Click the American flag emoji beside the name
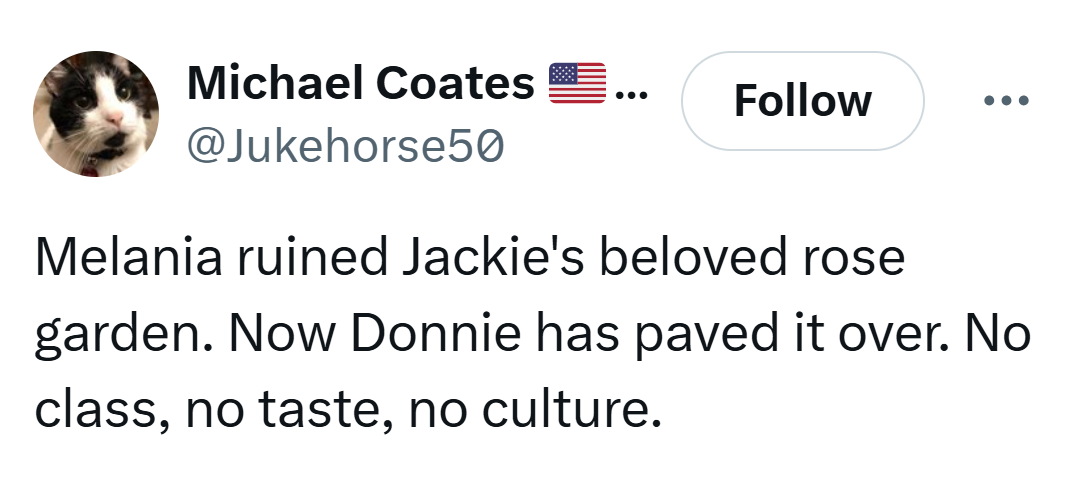Screen dimensions: 1075x503 [578, 83]
